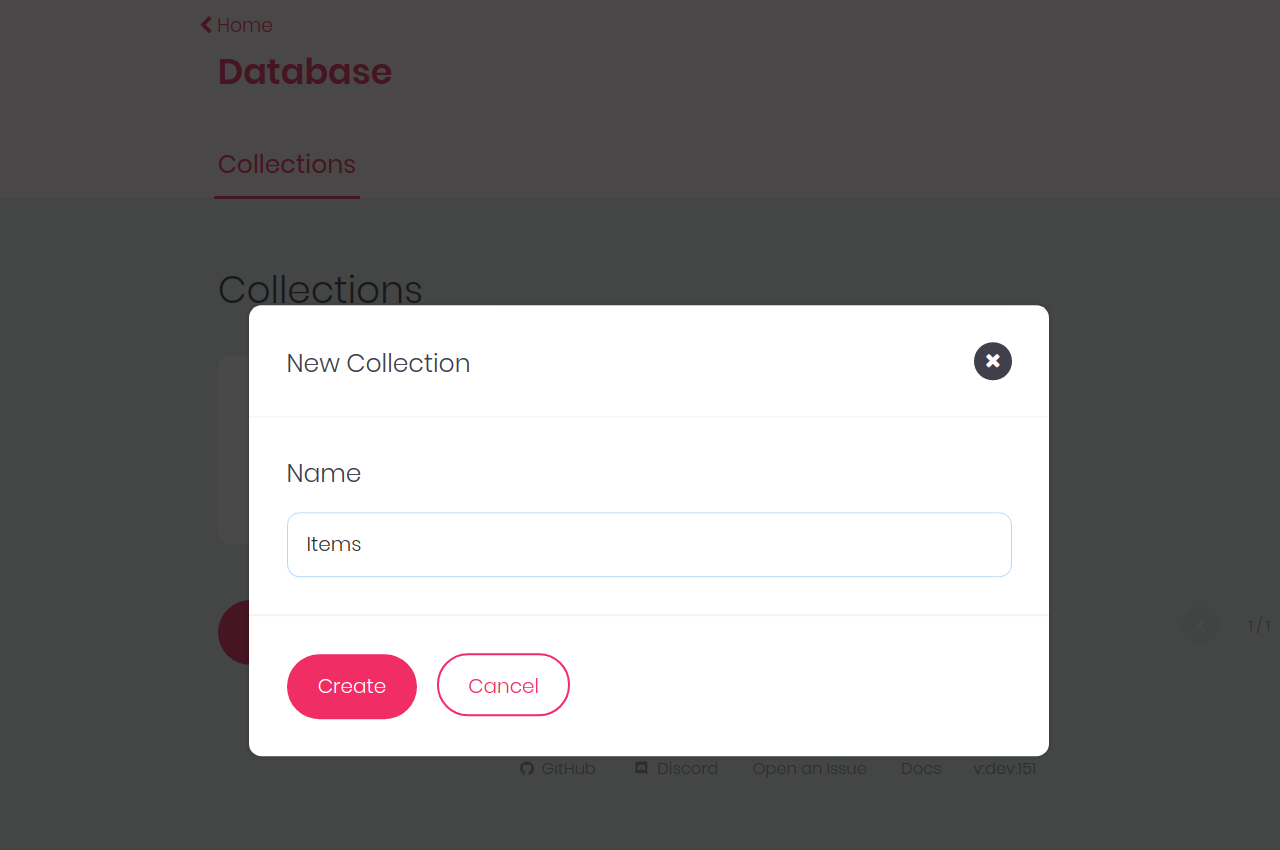Navigate back using the Home link

point(244,24)
